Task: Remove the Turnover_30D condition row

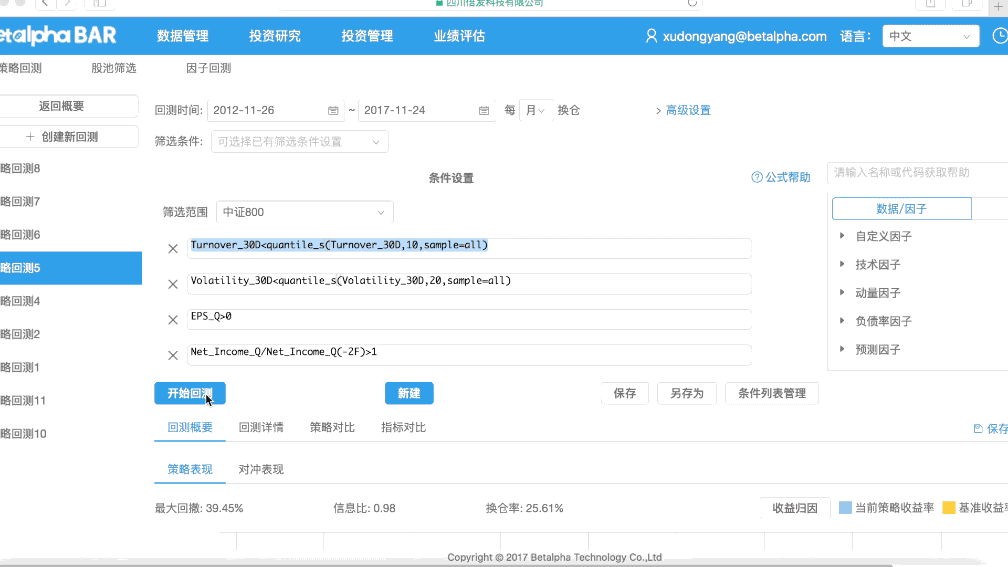Action: pos(173,249)
